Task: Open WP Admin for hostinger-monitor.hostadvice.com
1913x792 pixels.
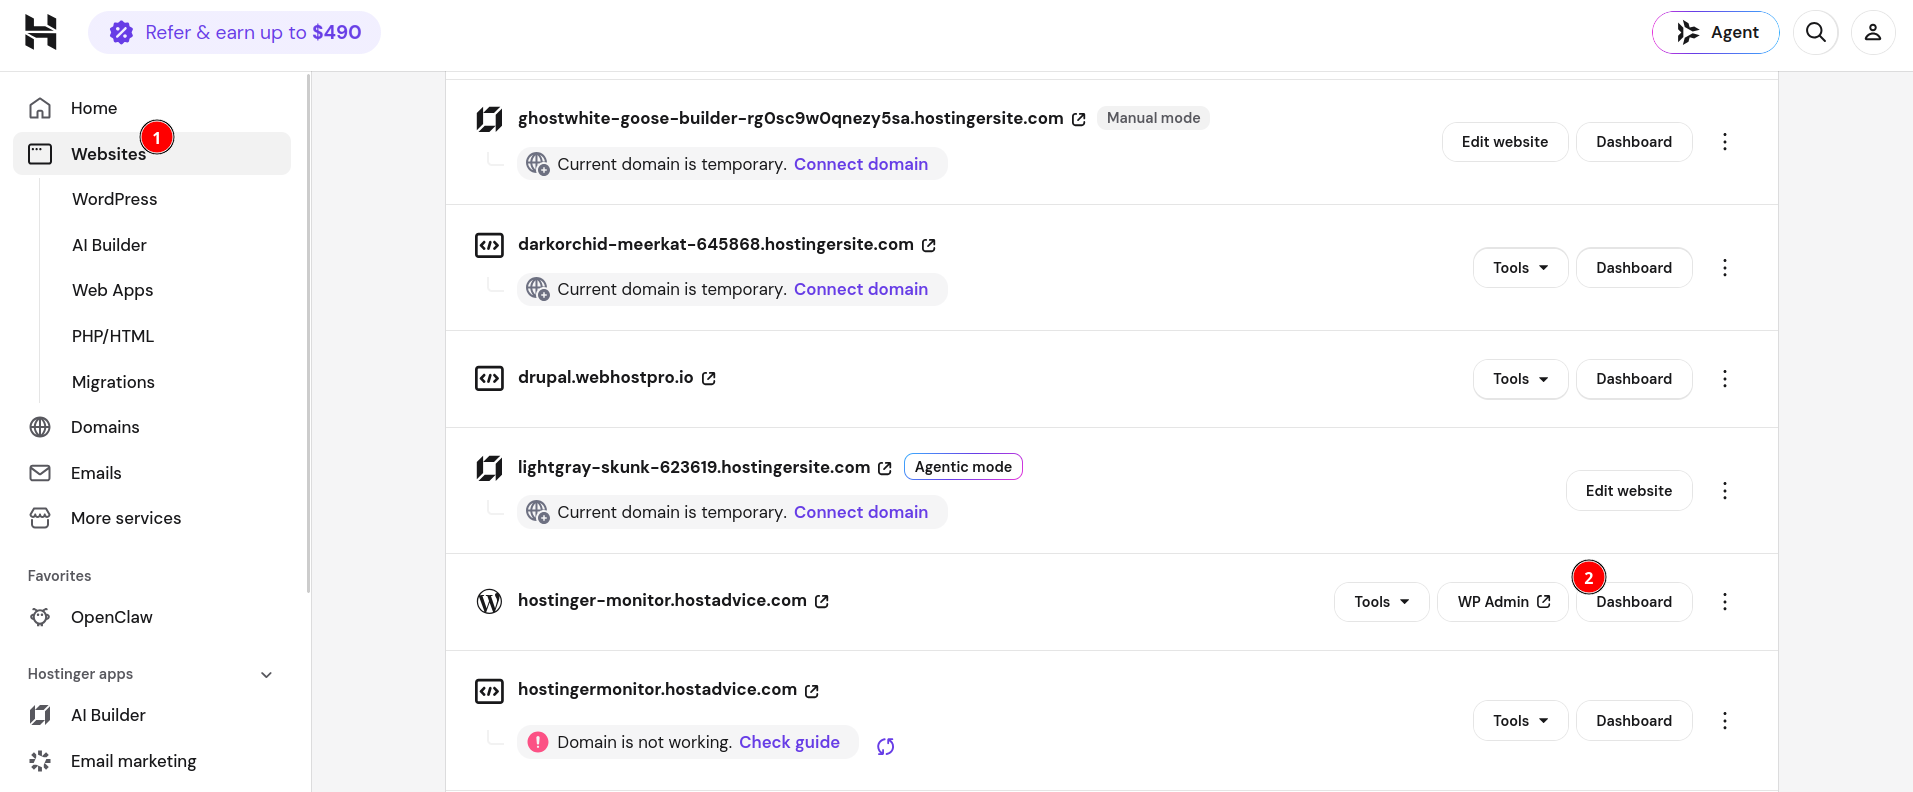Action: [1503, 602]
